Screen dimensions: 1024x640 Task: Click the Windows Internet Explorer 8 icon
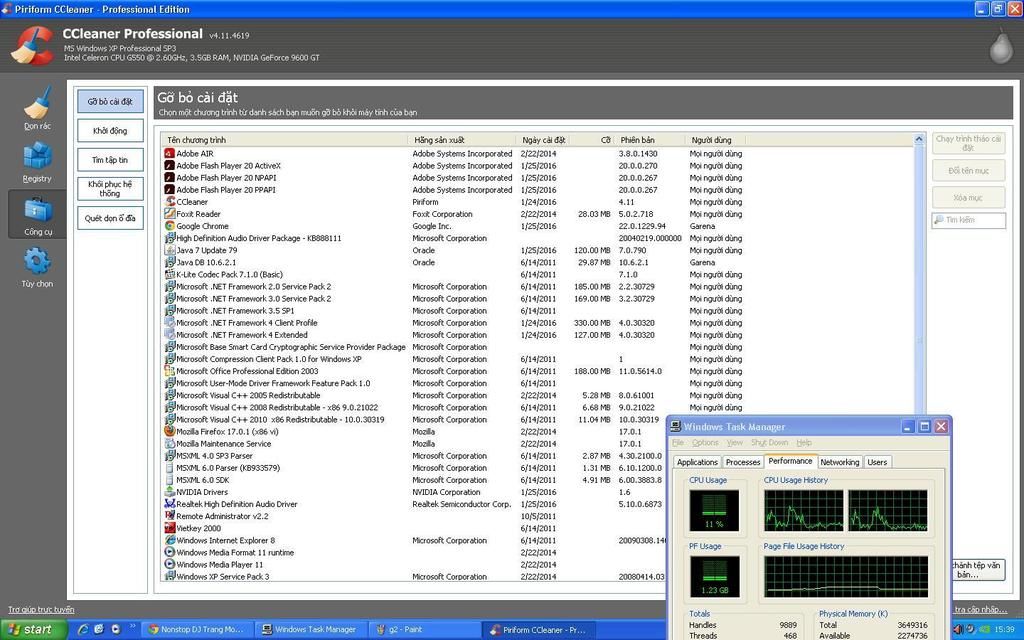(170, 540)
